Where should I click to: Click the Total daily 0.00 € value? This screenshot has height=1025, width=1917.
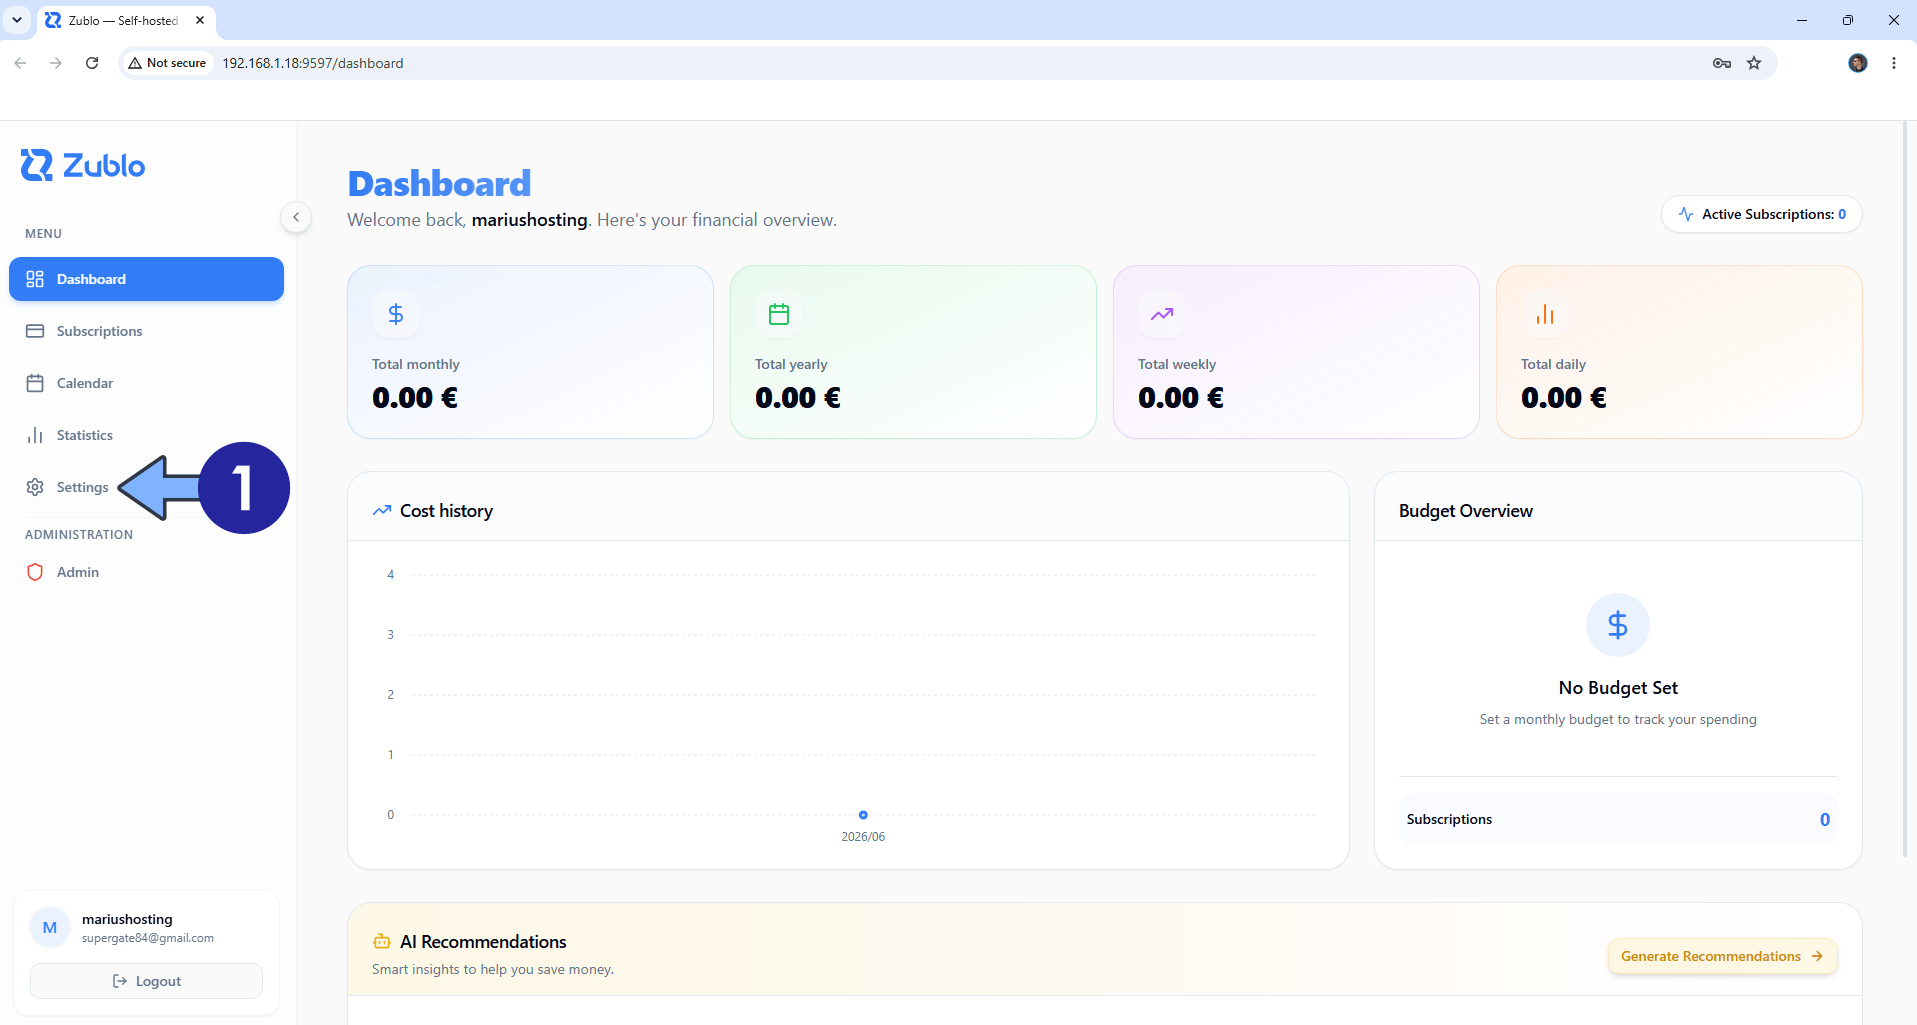1564,398
